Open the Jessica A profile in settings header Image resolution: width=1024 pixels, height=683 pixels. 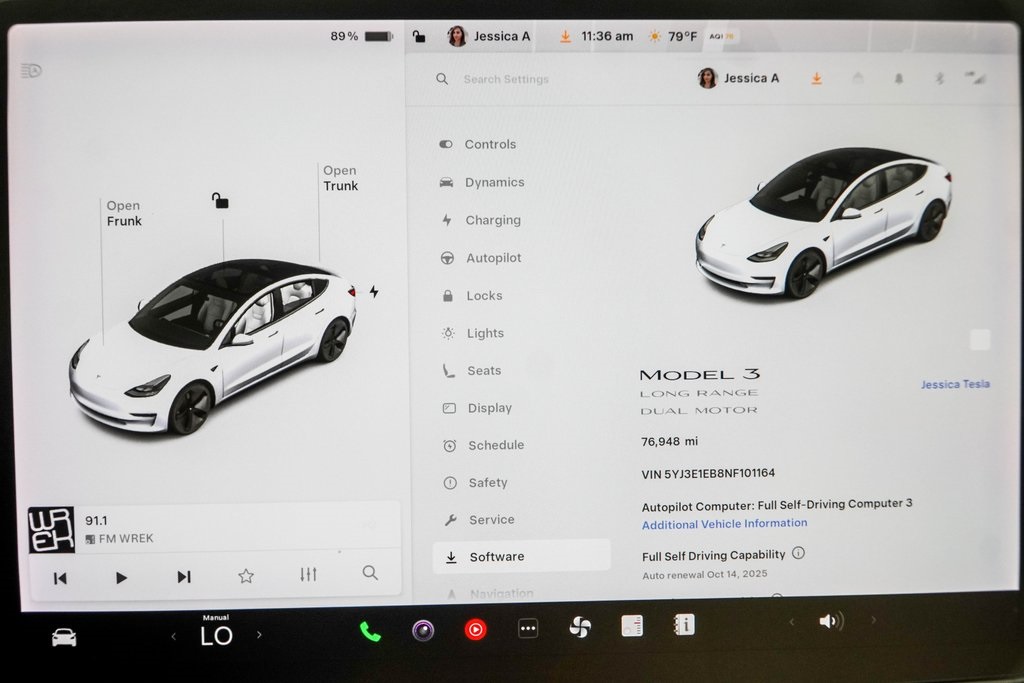pos(739,78)
